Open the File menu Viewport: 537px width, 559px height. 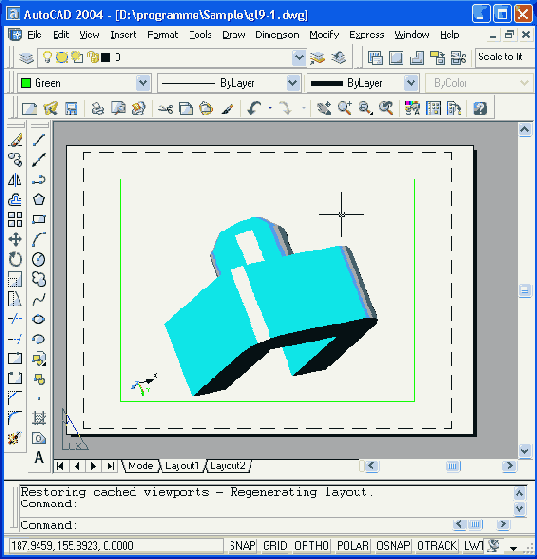(x=34, y=35)
